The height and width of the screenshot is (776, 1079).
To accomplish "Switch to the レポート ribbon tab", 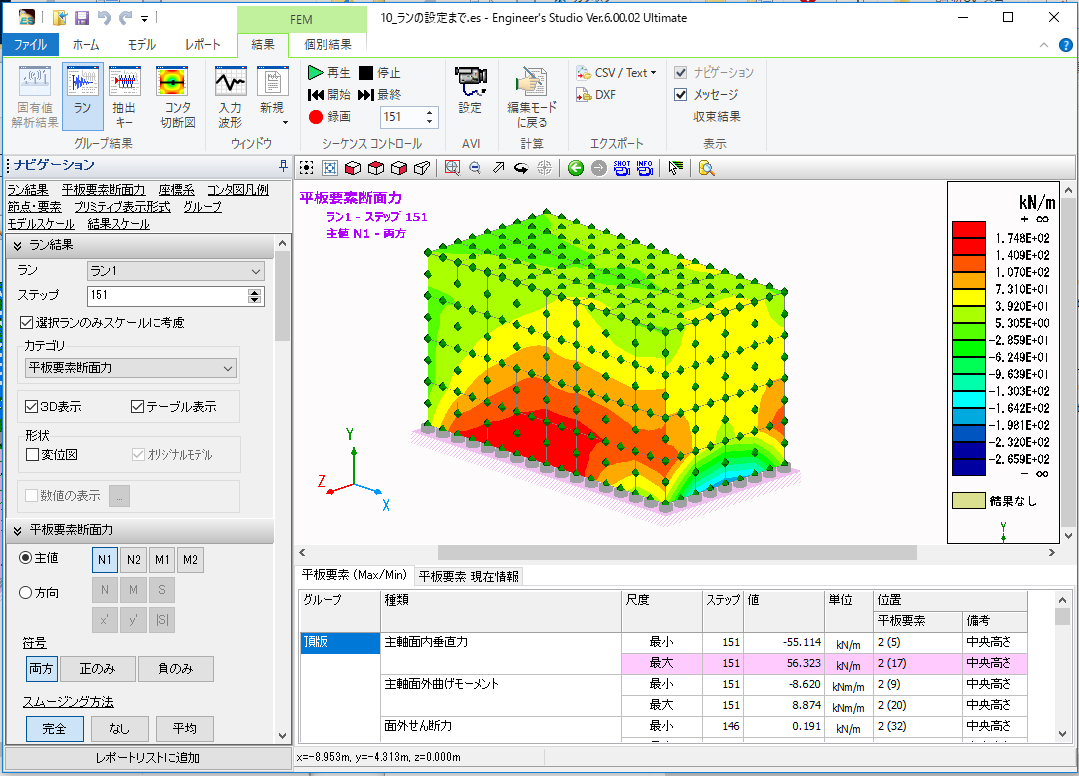I will coord(202,45).
